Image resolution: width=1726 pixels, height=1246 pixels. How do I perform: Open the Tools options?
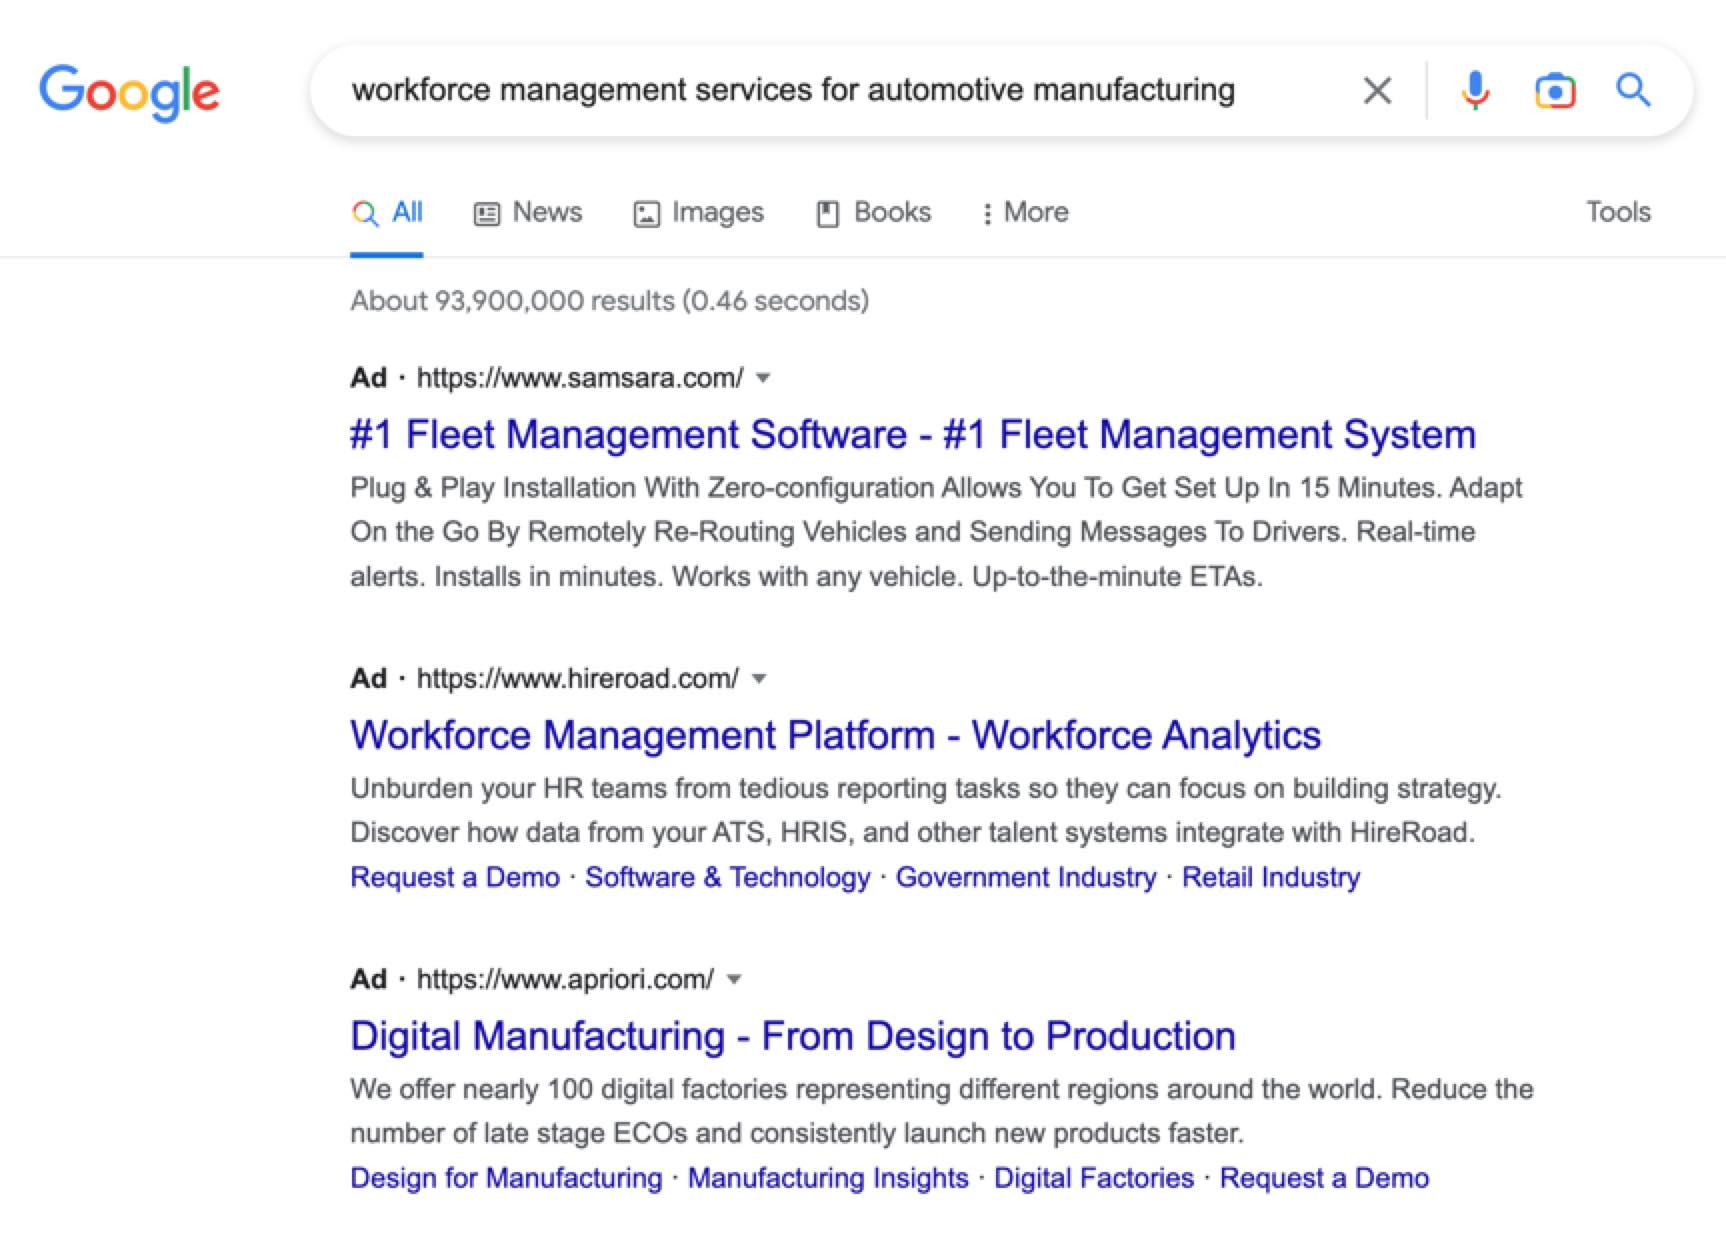(1618, 212)
